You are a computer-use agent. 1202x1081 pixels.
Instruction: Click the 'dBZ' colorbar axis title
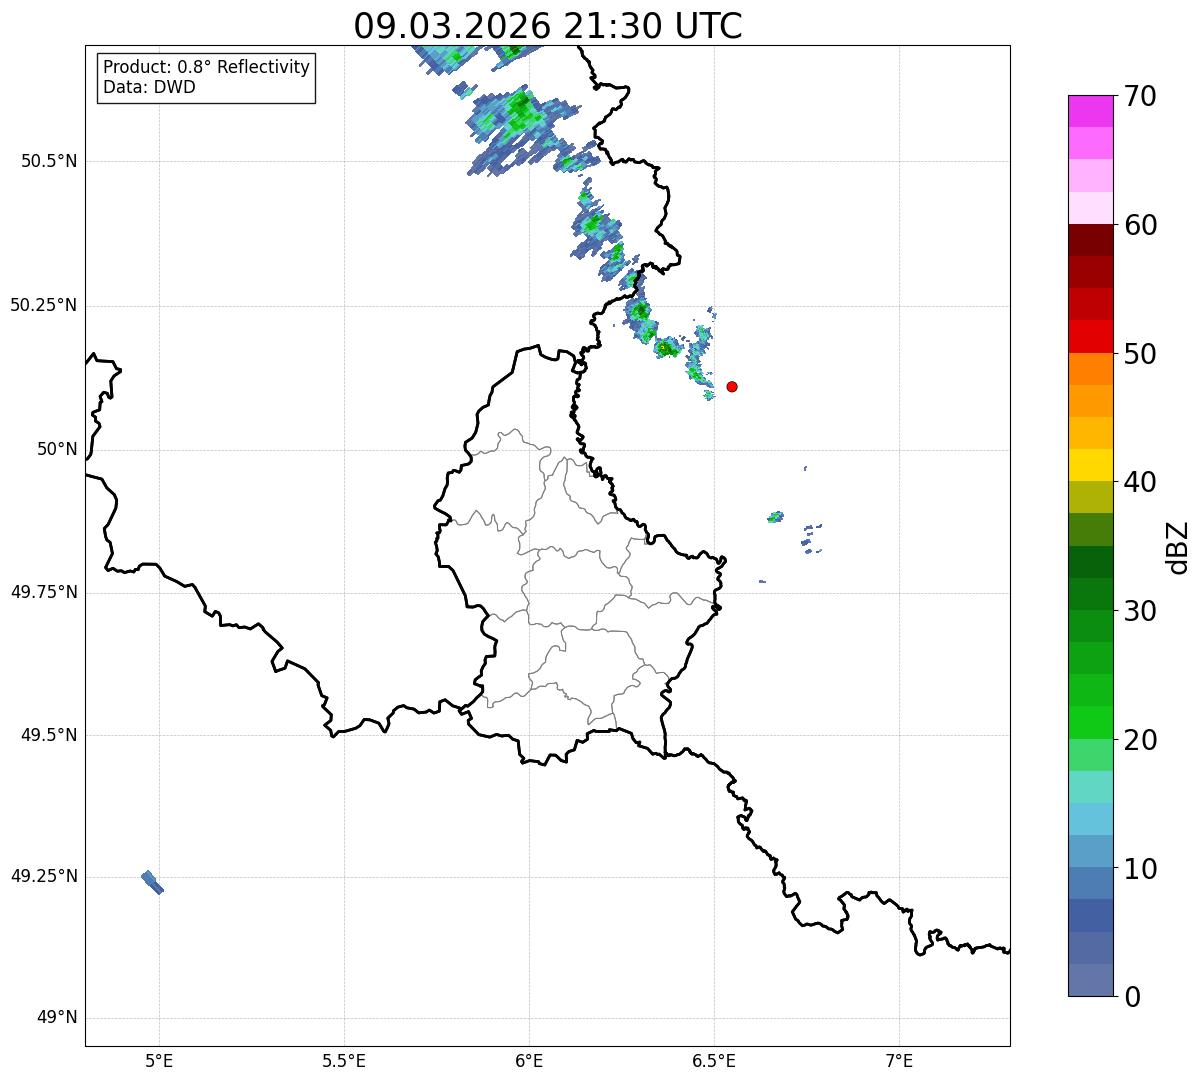1179,547
